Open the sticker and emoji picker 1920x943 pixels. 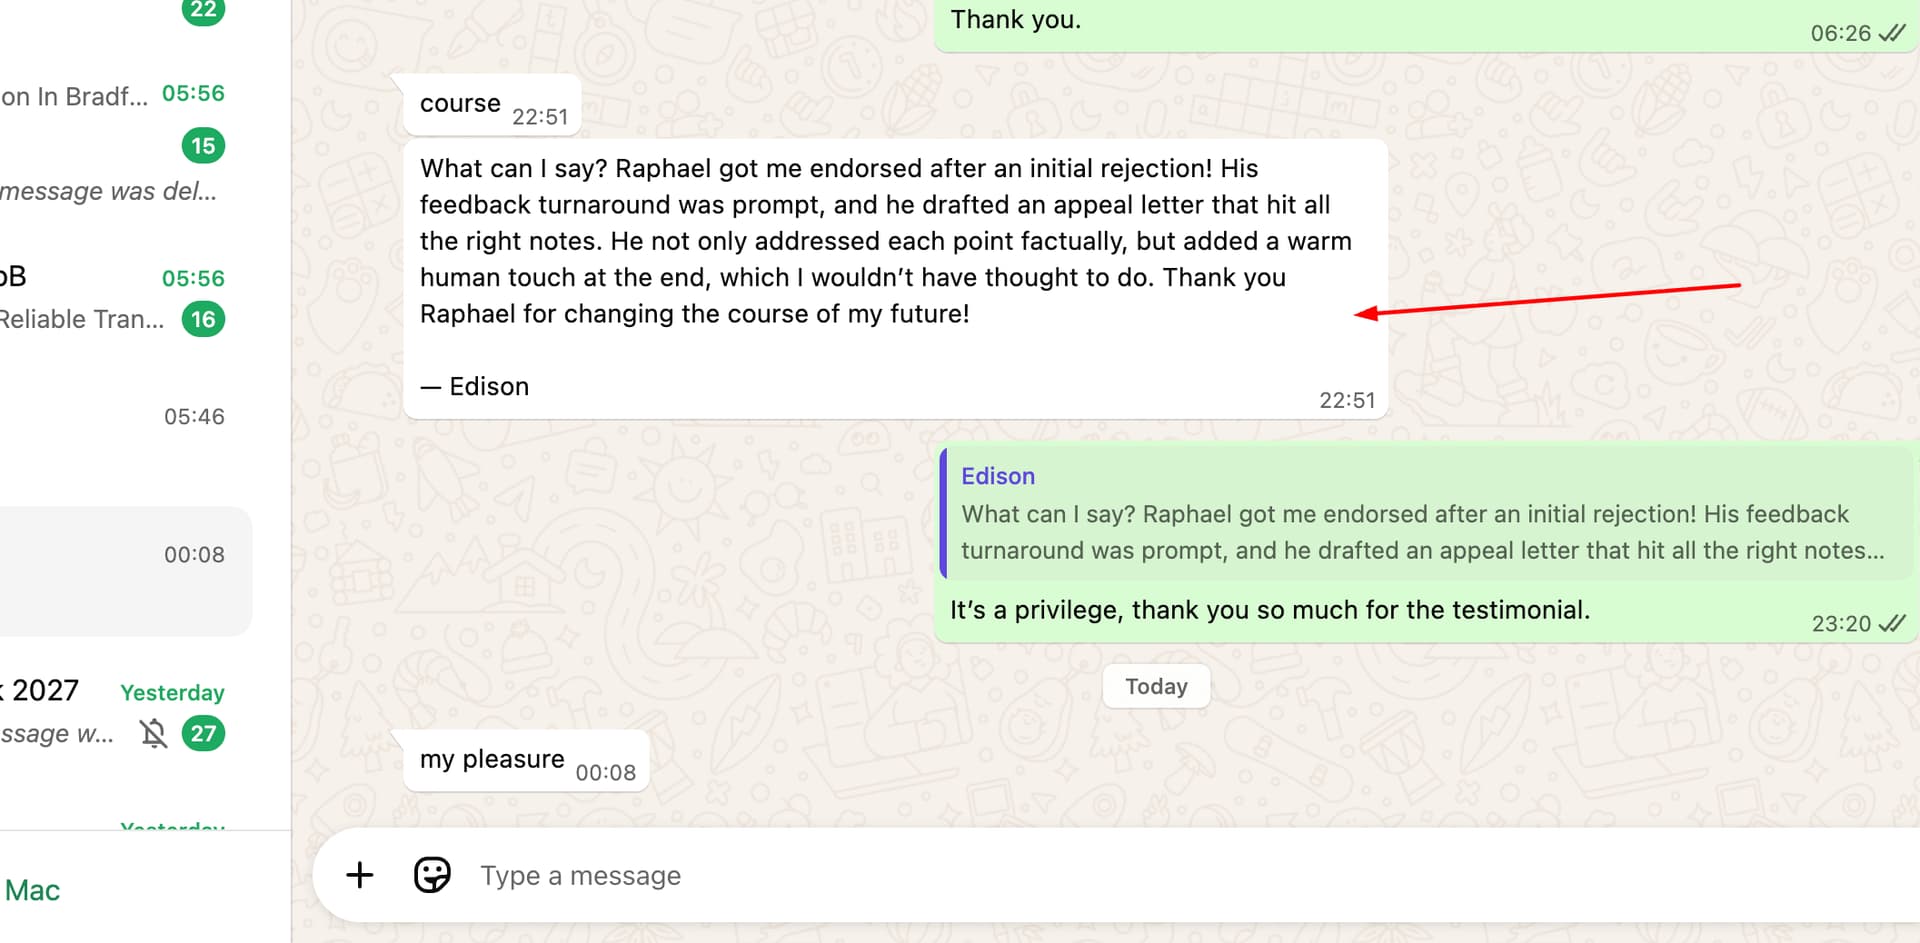coord(432,875)
